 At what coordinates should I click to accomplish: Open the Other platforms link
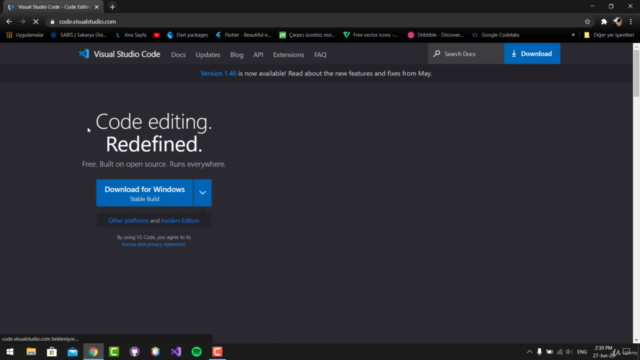click(x=128, y=220)
